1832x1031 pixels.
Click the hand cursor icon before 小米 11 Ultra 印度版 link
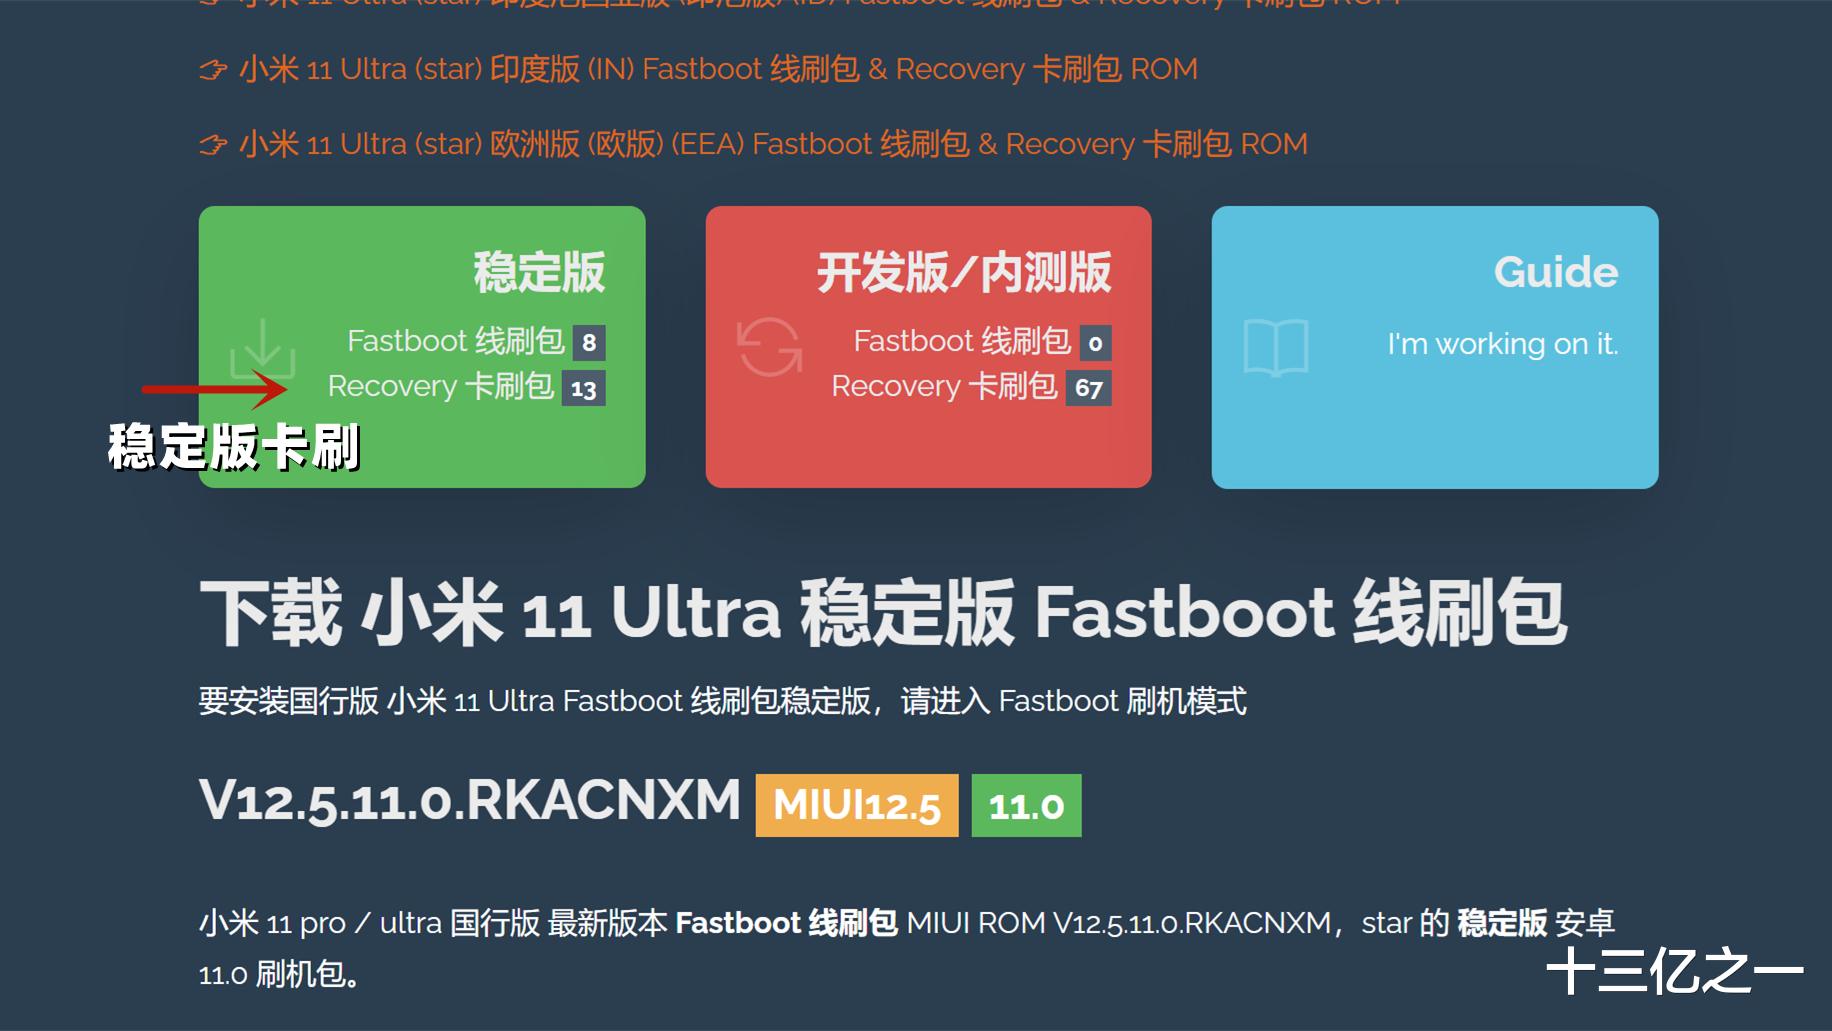tap(213, 69)
